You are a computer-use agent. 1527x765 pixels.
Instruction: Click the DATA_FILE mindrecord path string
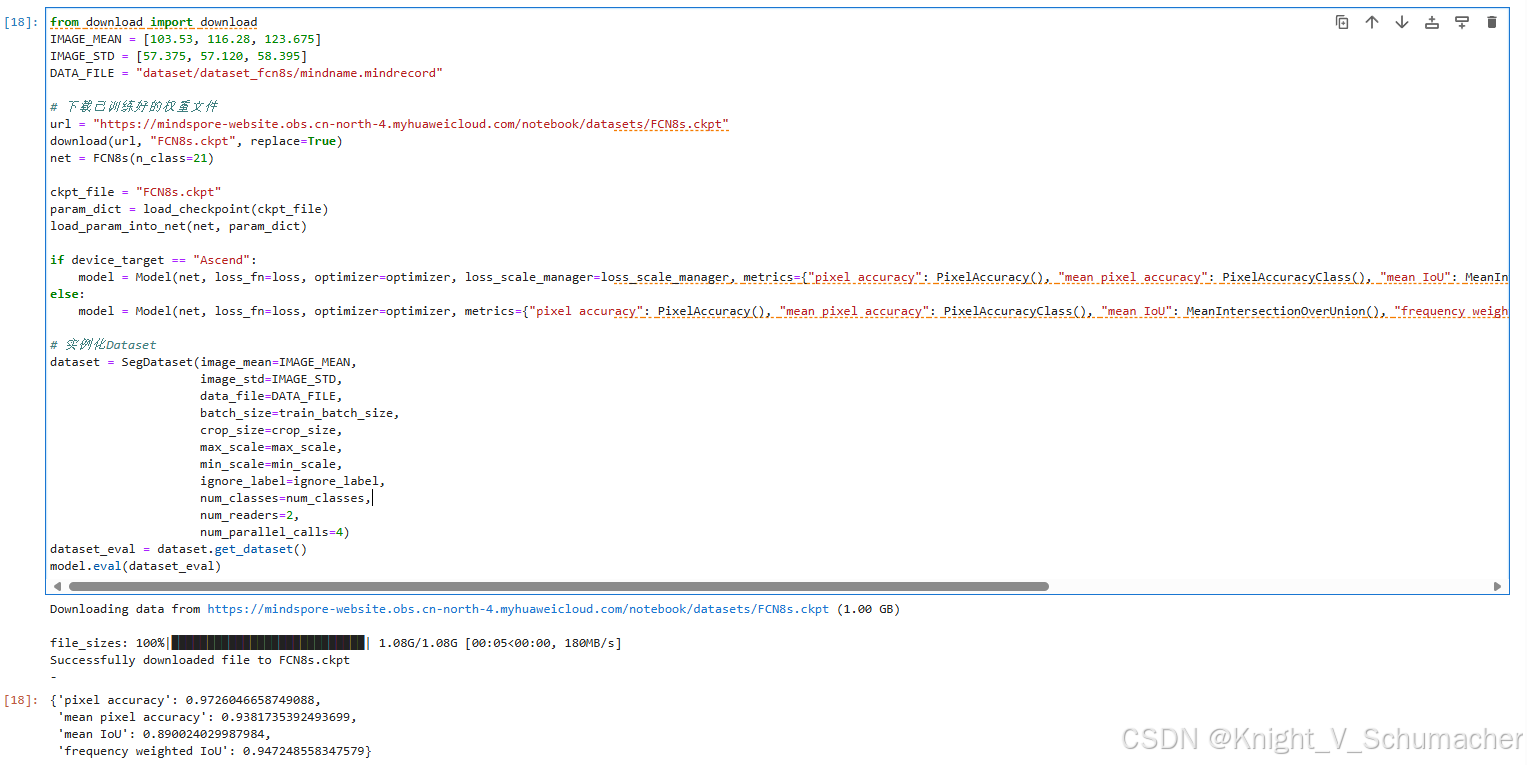(x=290, y=73)
